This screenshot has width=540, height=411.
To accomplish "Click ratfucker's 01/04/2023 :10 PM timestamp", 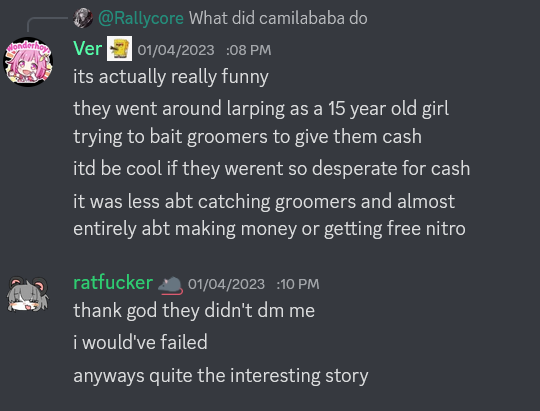I will (254, 284).
